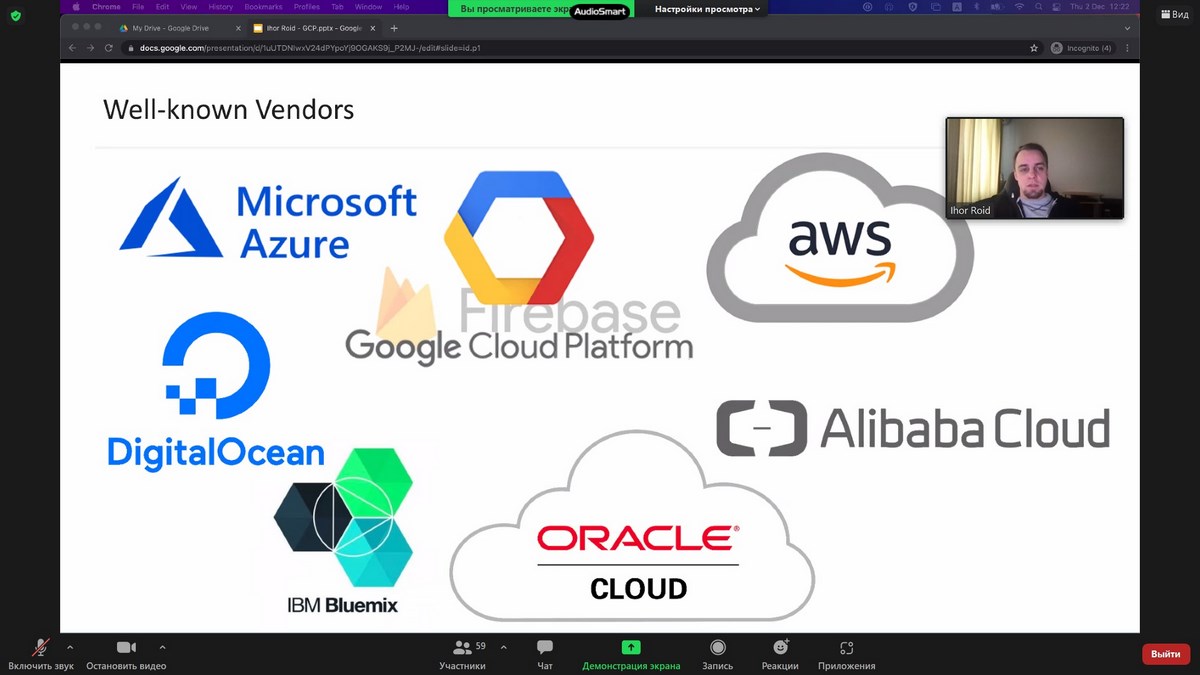1200x675 pixels.
Task: Click green encryption shield icon
Action: click(x=16, y=16)
